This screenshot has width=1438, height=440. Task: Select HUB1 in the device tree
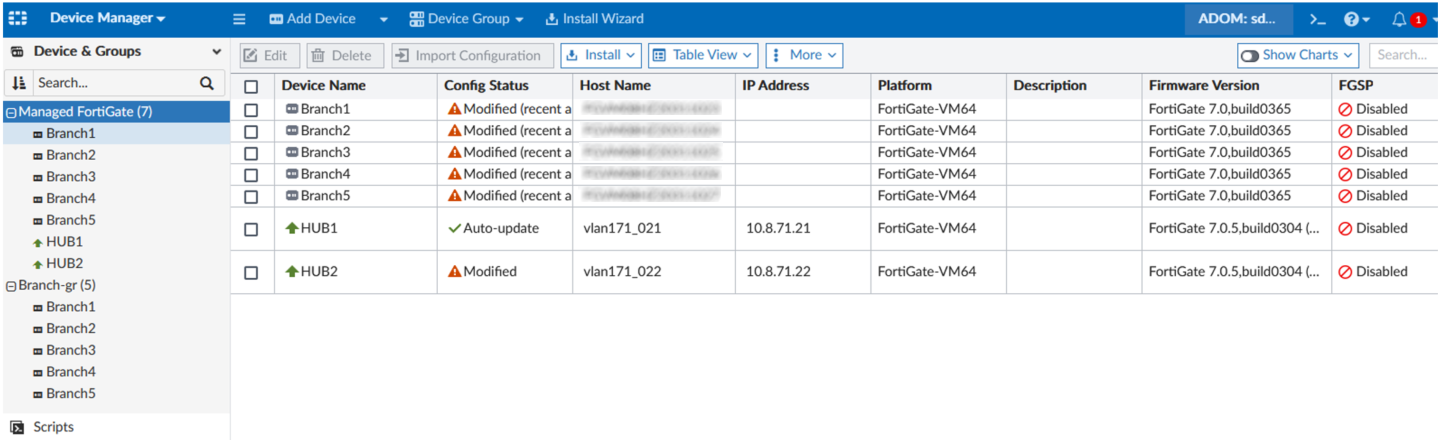[x=64, y=242]
